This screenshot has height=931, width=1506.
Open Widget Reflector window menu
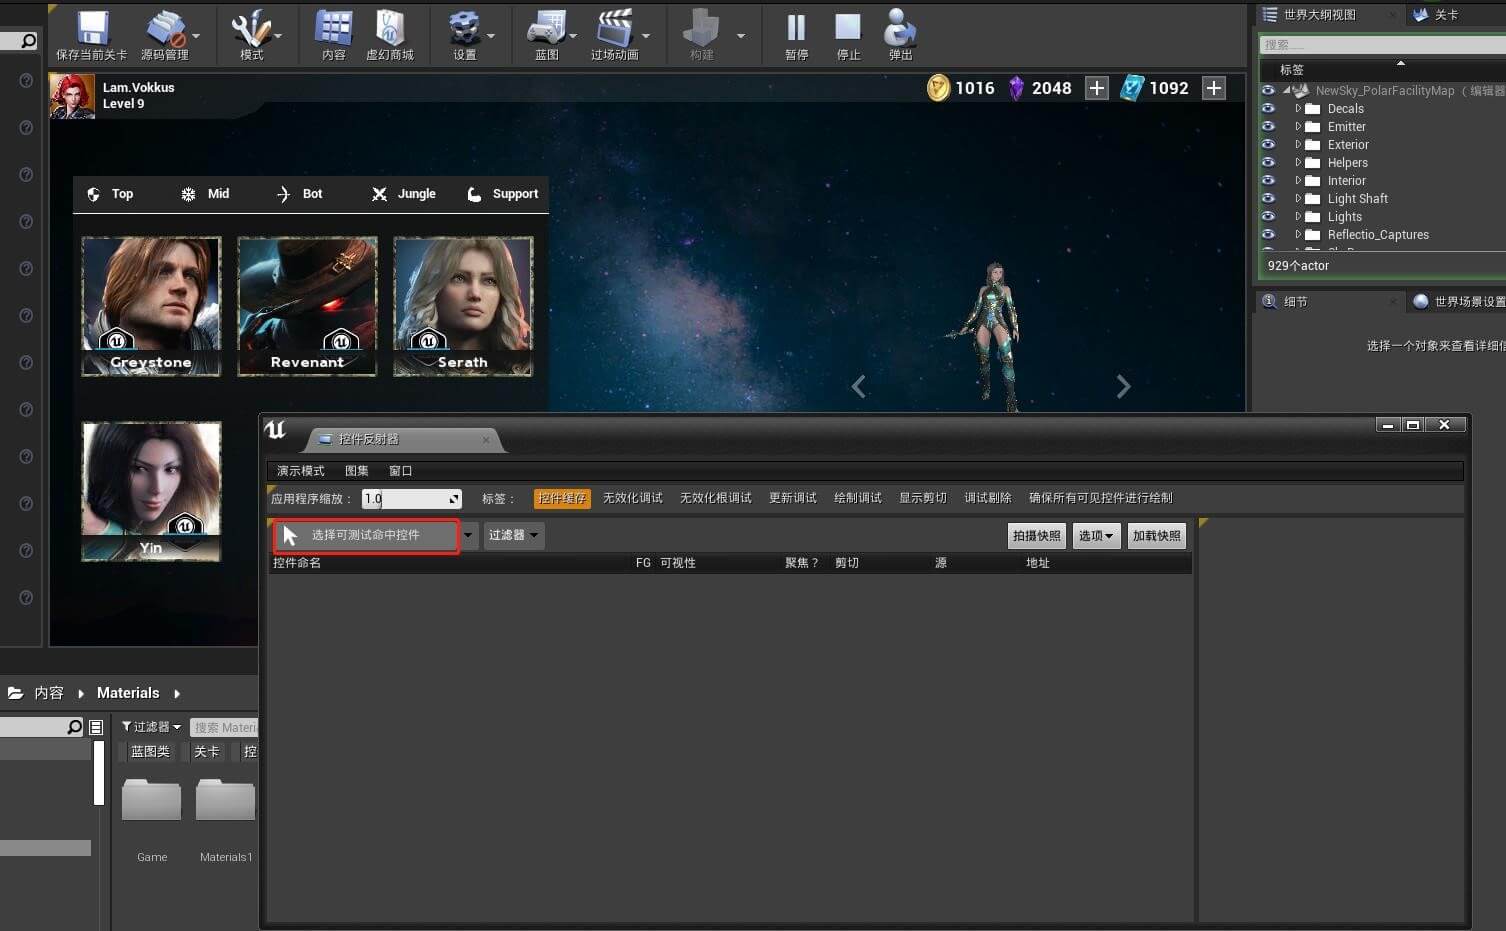pyautogui.click(x=400, y=470)
